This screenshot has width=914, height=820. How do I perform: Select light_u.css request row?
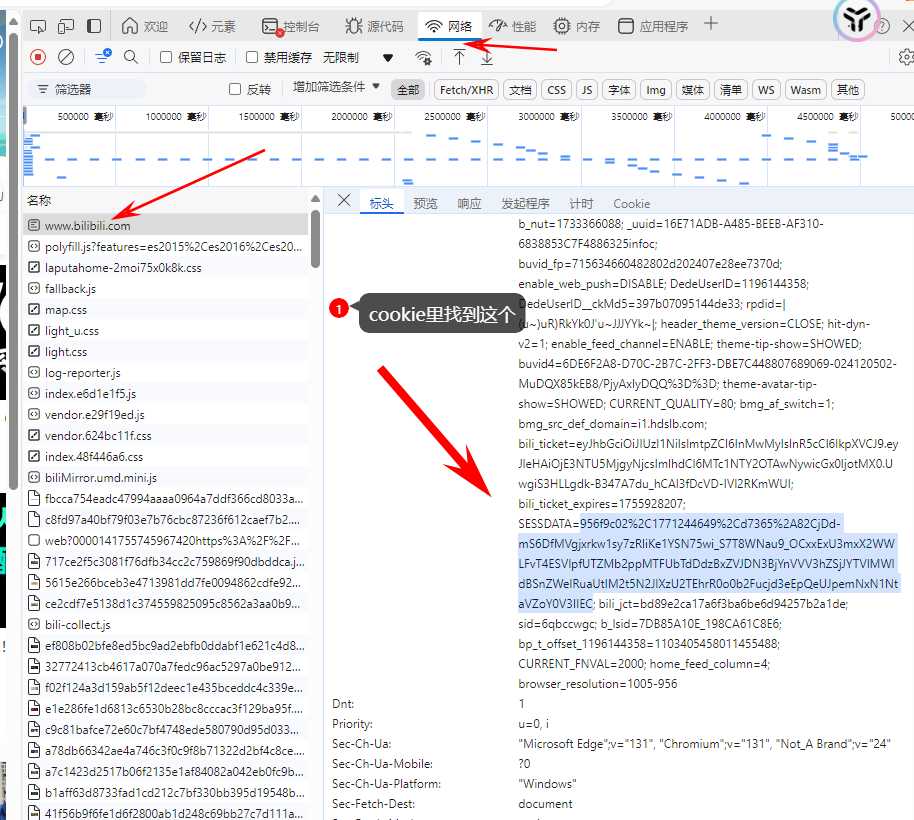pyautogui.click(x=166, y=330)
